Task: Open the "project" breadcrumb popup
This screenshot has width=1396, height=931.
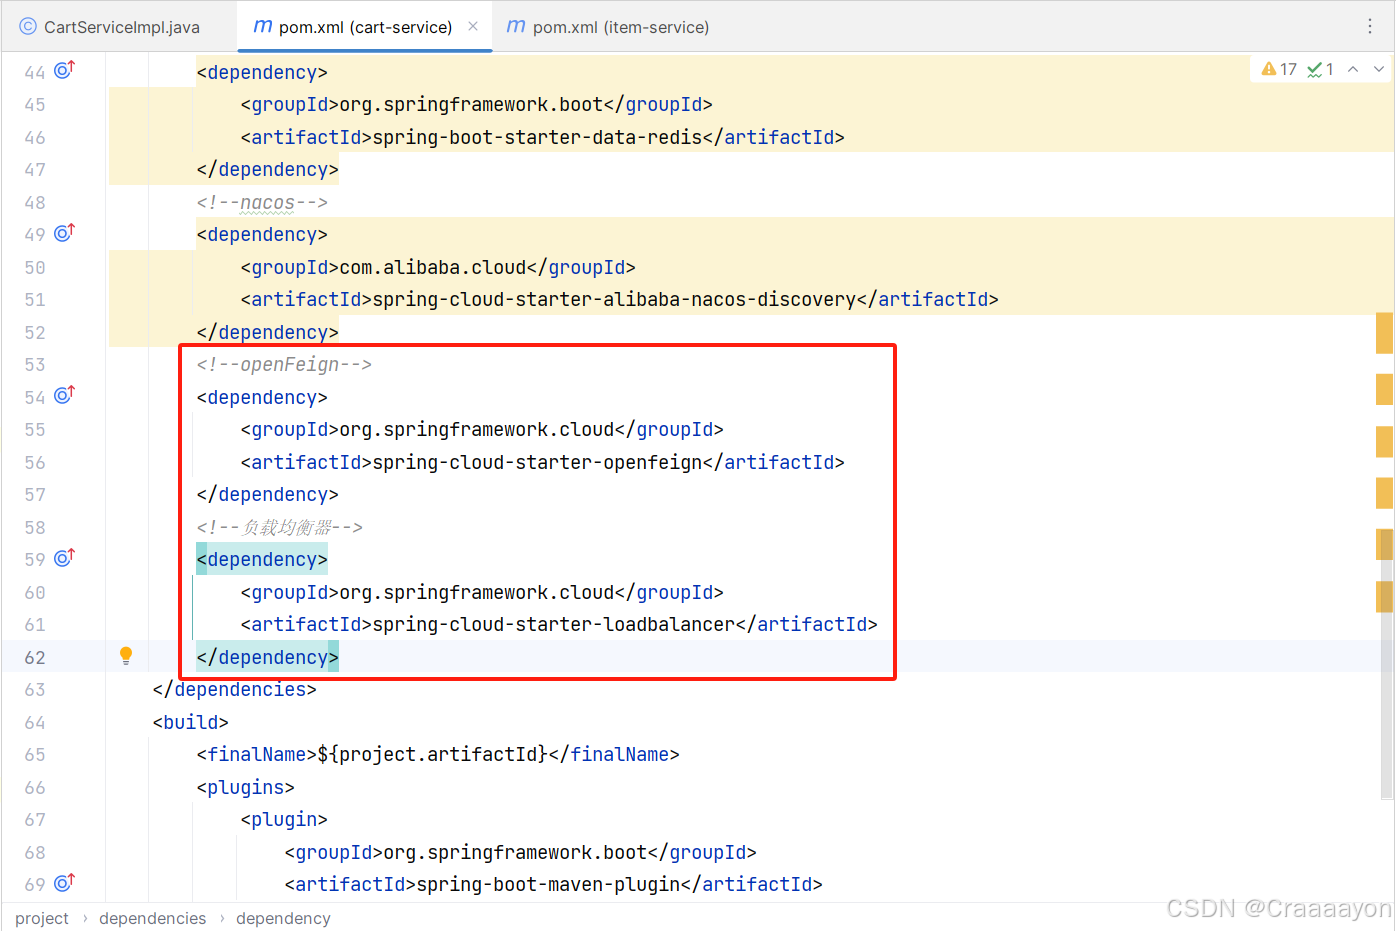Action: [x=42, y=918]
